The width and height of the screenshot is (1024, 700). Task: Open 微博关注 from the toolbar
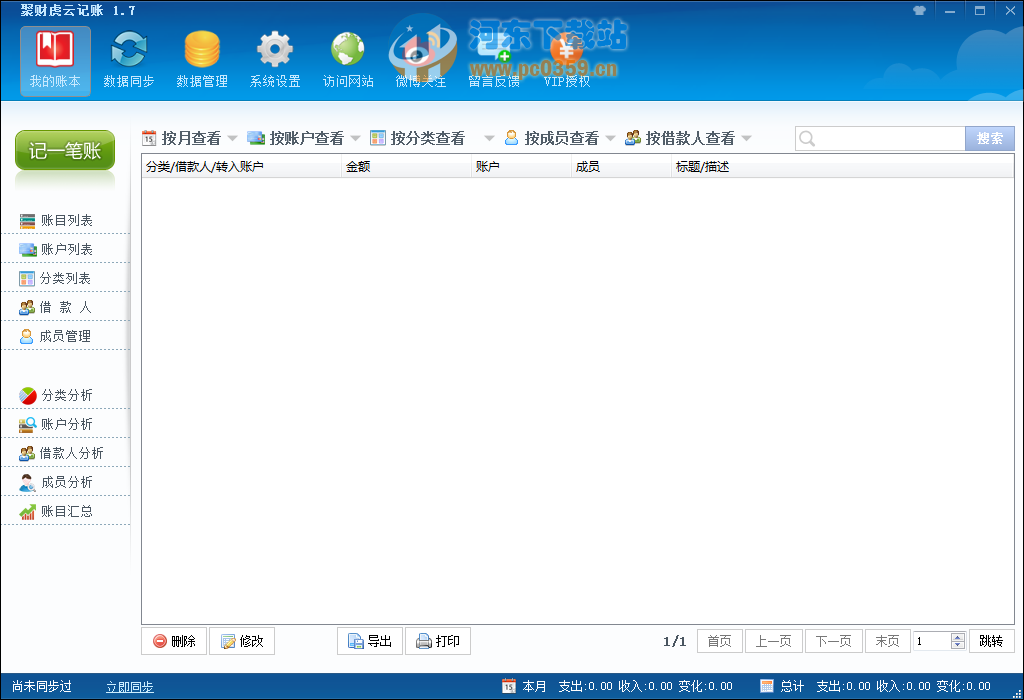(x=420, y=58)
